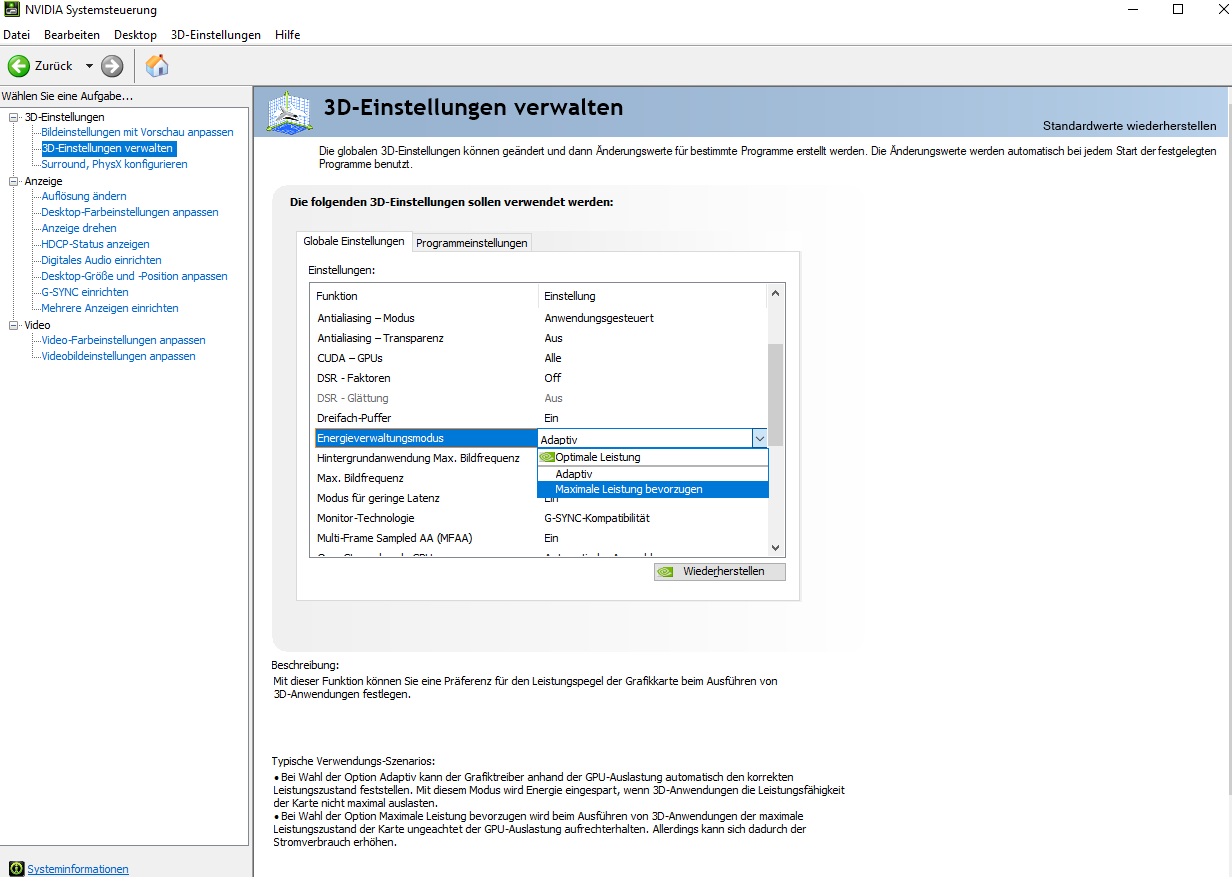Select Modus für geringe Latenz row
The image size is (1232, 877).
tap(424, 498)
